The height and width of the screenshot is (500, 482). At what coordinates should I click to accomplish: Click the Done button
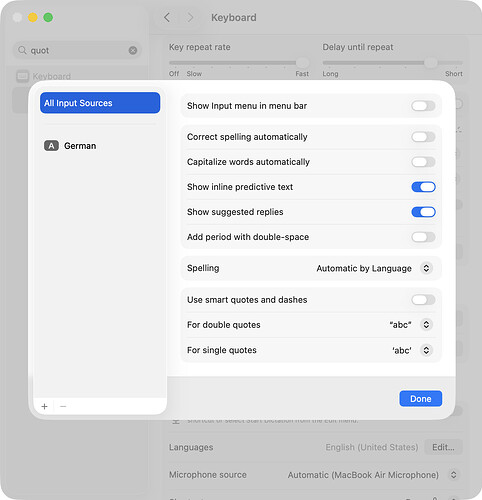pos(421,399)
